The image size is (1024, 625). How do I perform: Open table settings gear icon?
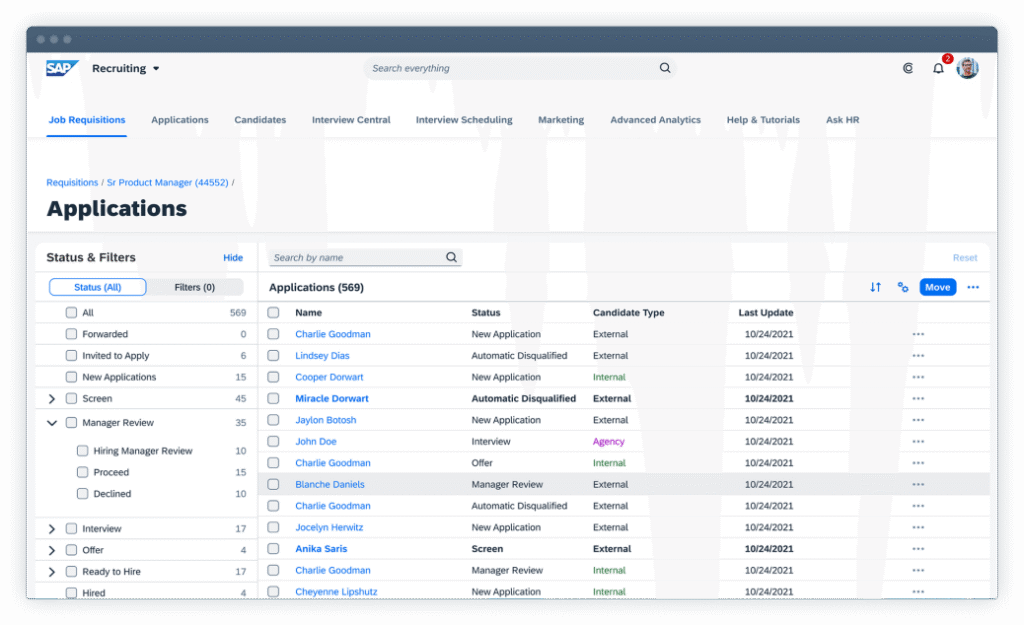pyautogui.click(x=903, y=287)
